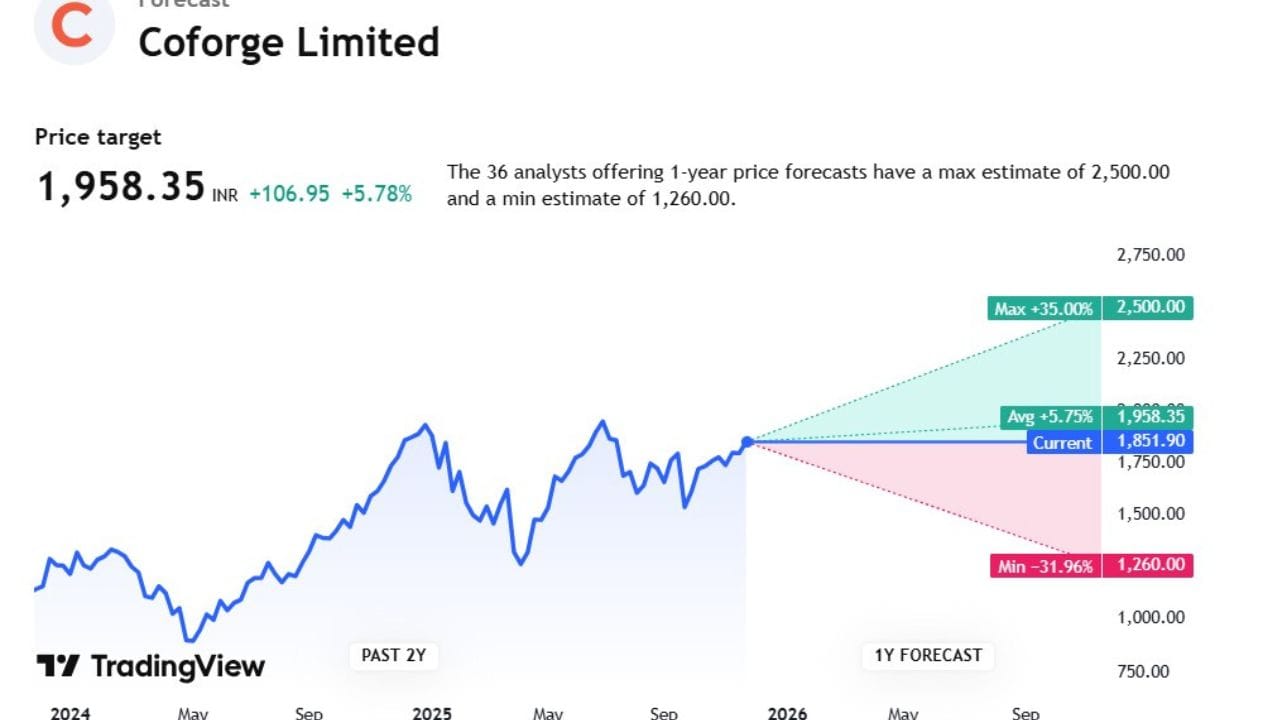This screenshot has width=1280, height=720.
Task: Click the 1,851.90 current price value
Action: point(1149,442)
